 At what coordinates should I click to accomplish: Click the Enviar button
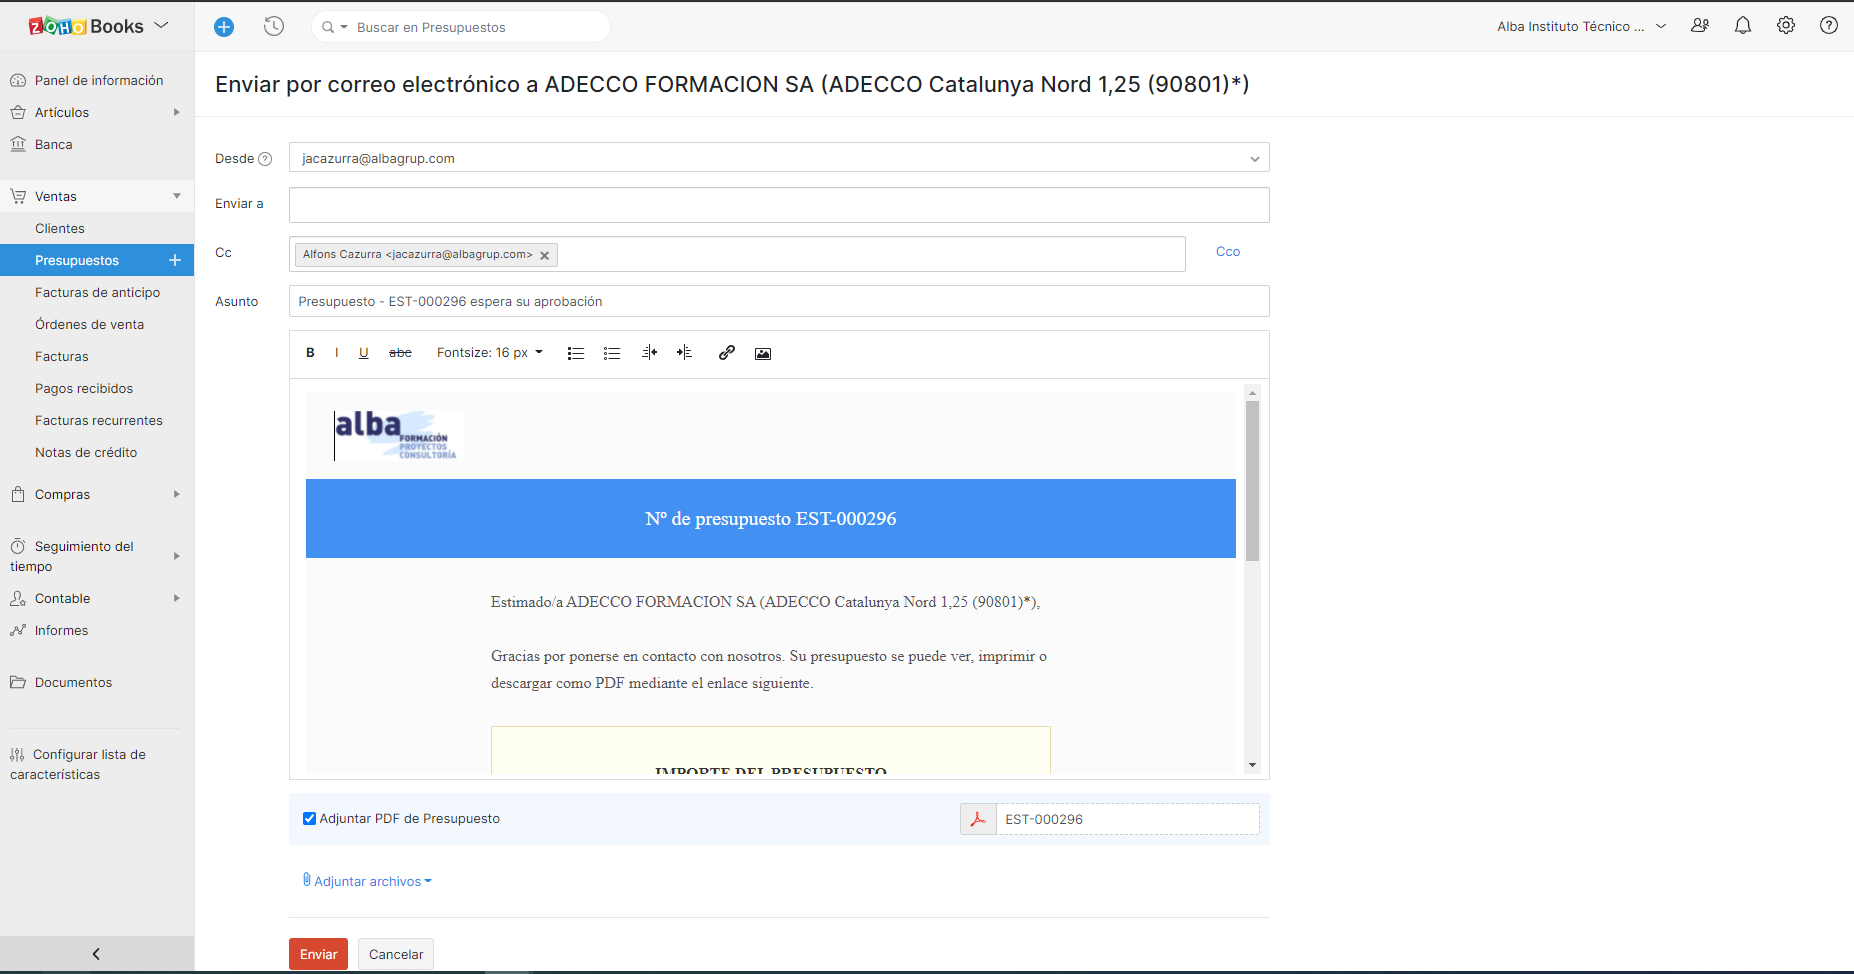(x=318, y=954)
